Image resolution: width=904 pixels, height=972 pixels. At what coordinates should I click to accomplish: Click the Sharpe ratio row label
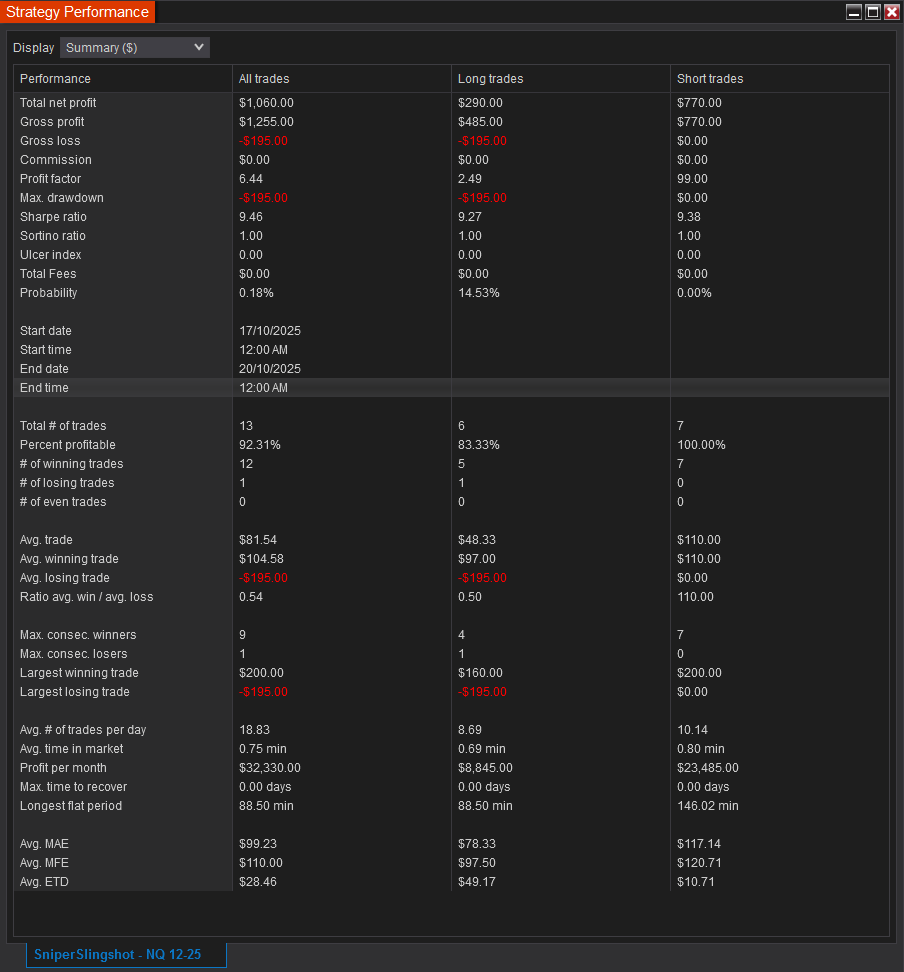point(53,217)
